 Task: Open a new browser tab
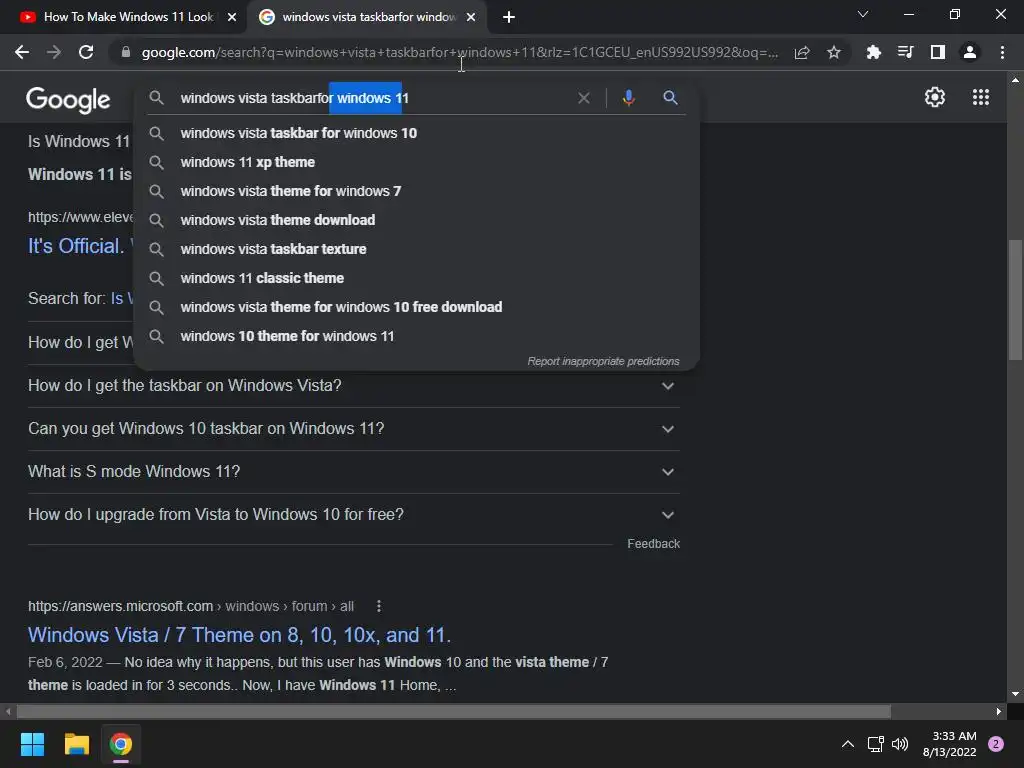coord(509,17)
